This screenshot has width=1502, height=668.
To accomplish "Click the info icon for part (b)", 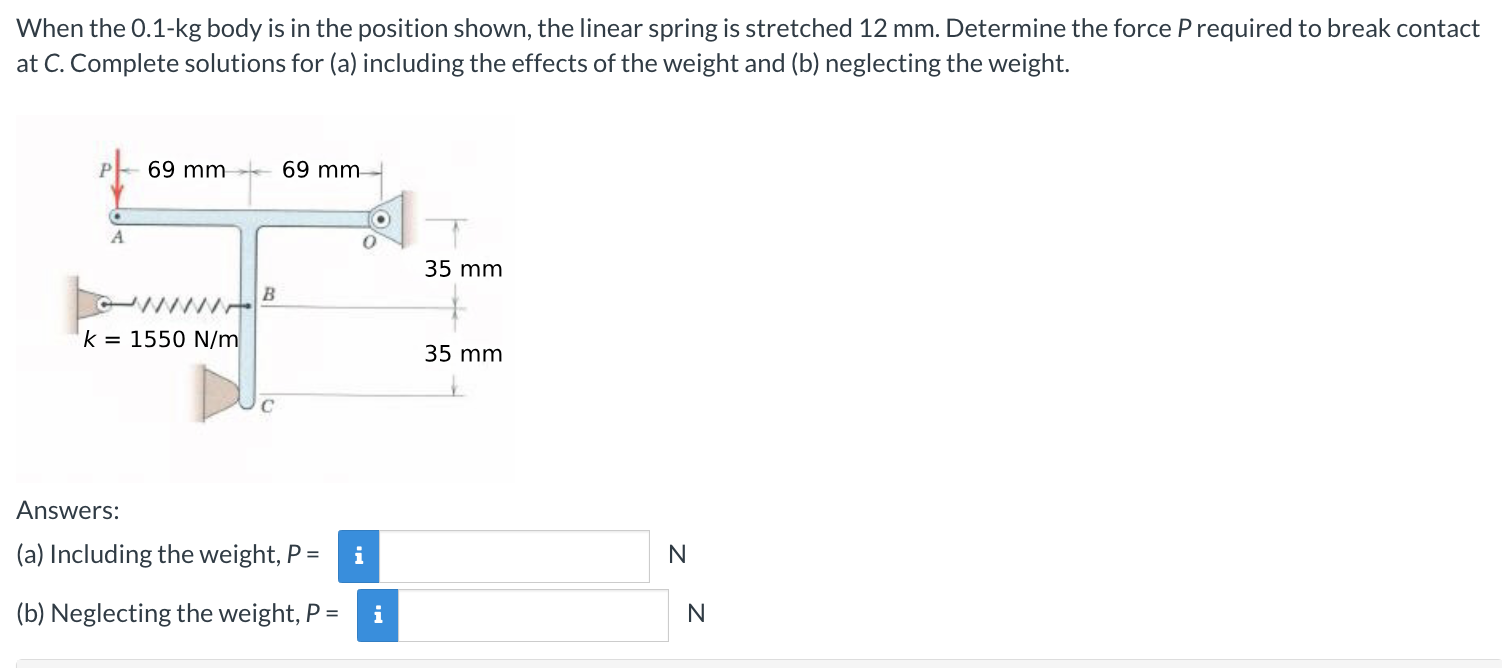I will tap(378, 615).
